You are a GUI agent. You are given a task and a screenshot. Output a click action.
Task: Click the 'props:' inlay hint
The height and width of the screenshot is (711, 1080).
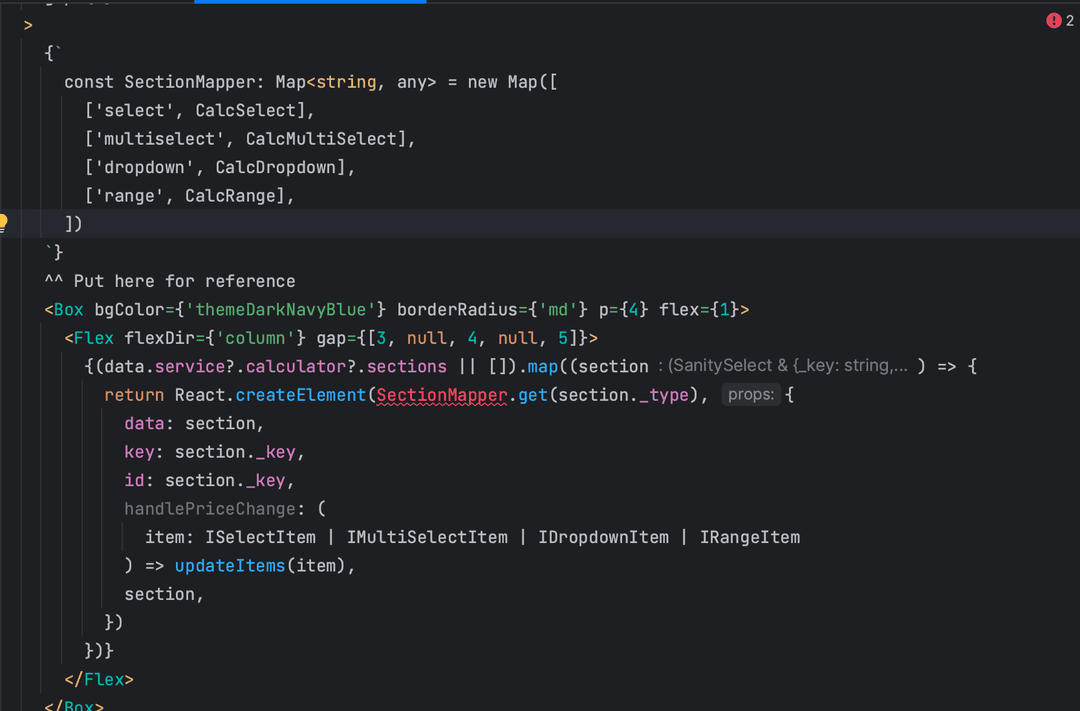pos(751,395)
